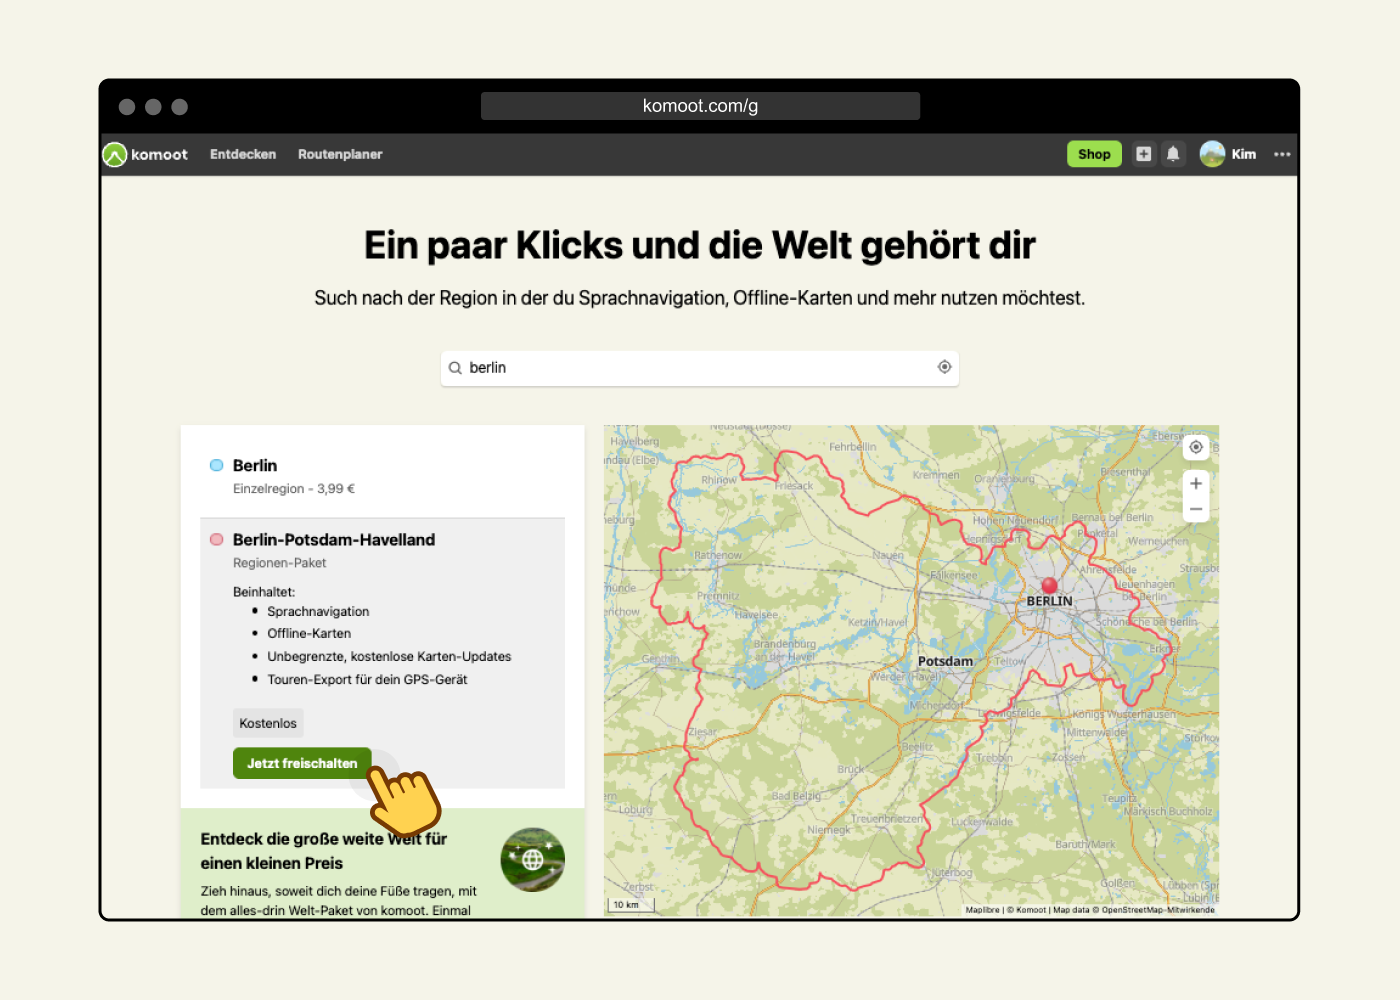Open the Routenplaner menu
The height and width of the screenshot is (1000, 1400).
pyautogui.click(x=340, y=154)
